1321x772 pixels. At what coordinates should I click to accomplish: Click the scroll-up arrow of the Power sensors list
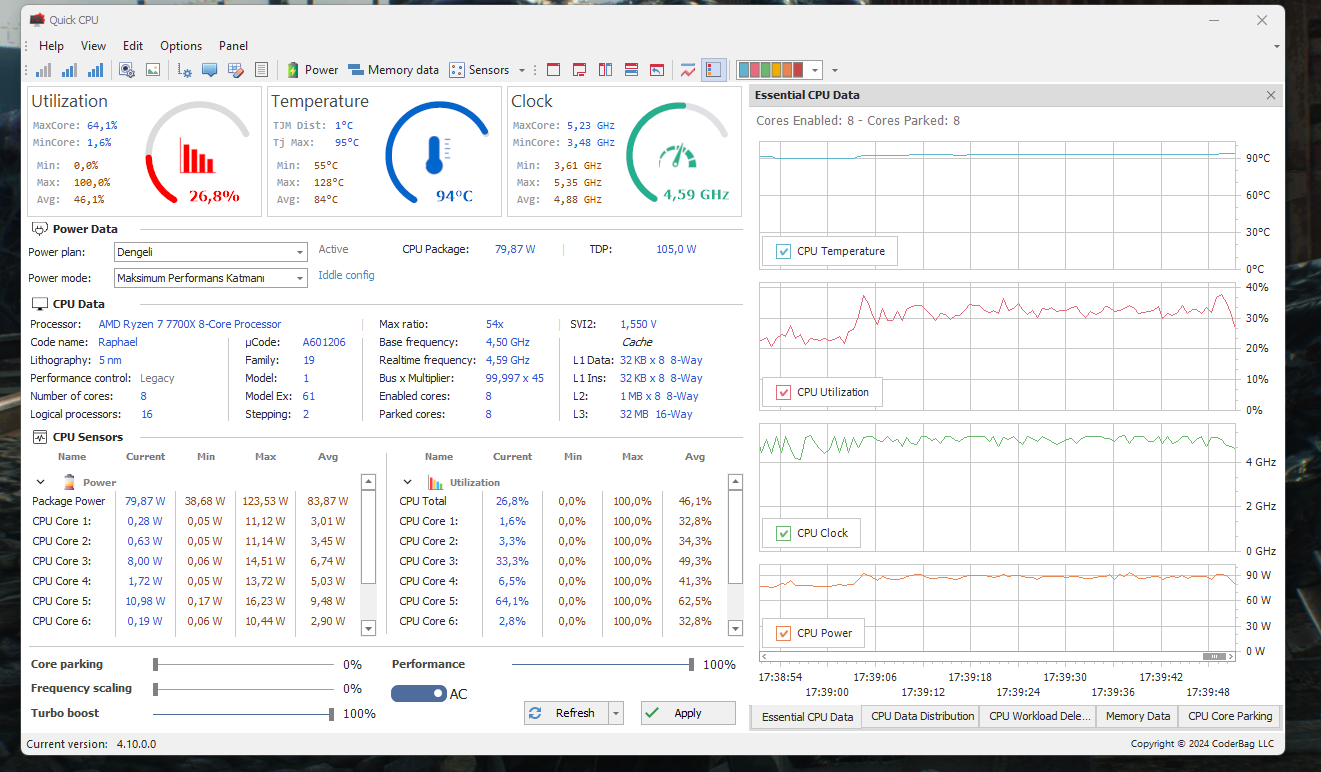pos(368,482)
